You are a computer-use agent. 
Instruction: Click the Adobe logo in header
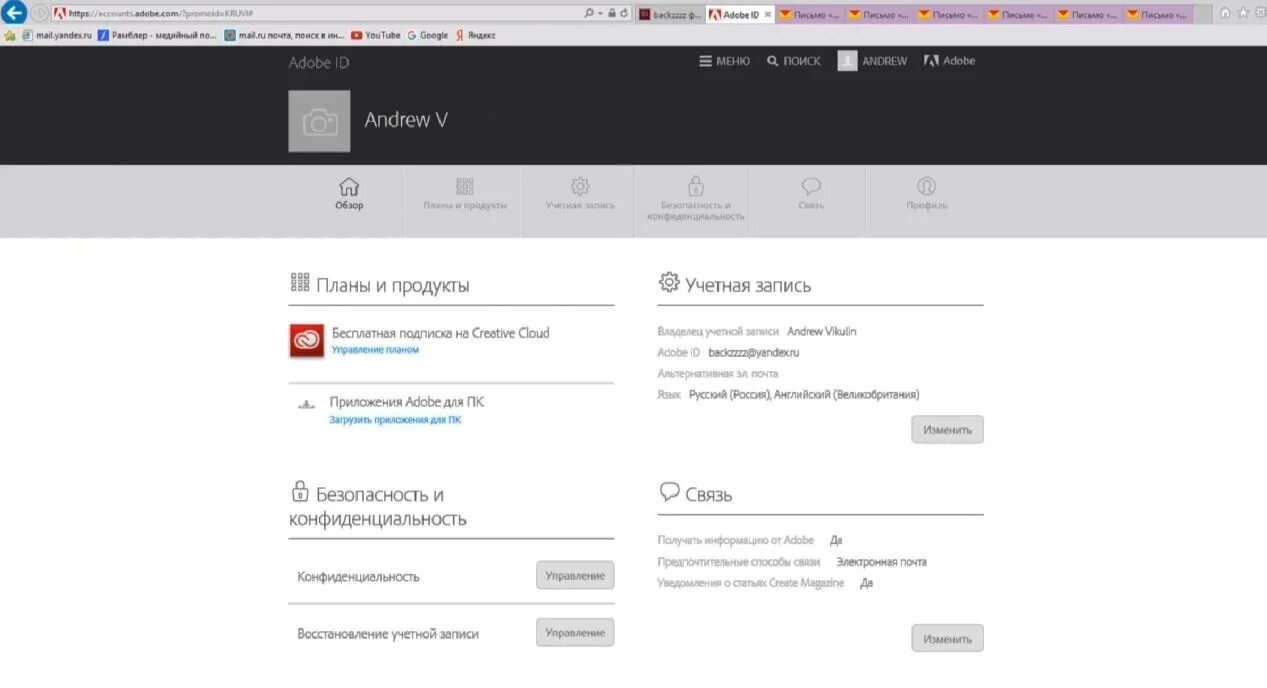(949, 61)
